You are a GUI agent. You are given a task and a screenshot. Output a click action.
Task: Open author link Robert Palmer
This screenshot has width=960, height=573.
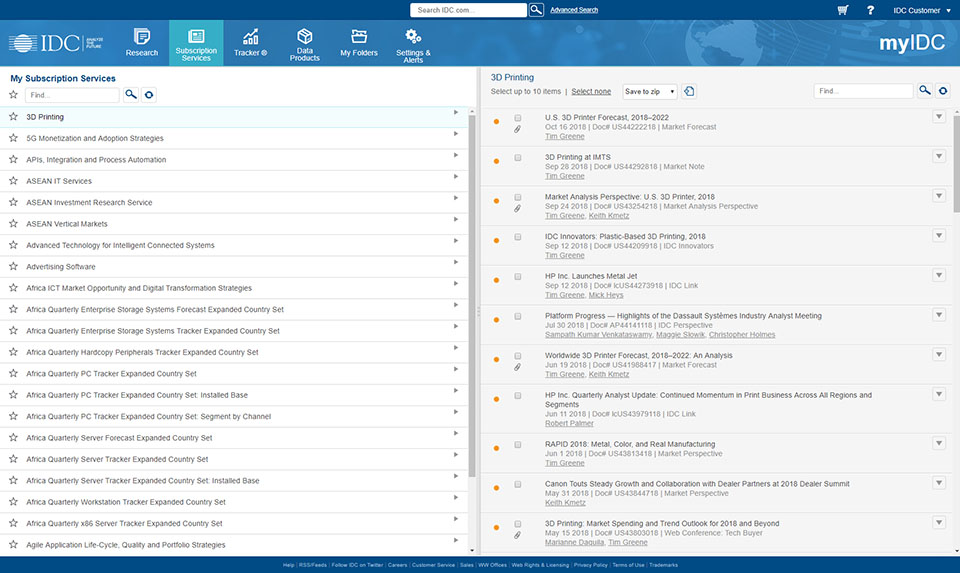569,423
